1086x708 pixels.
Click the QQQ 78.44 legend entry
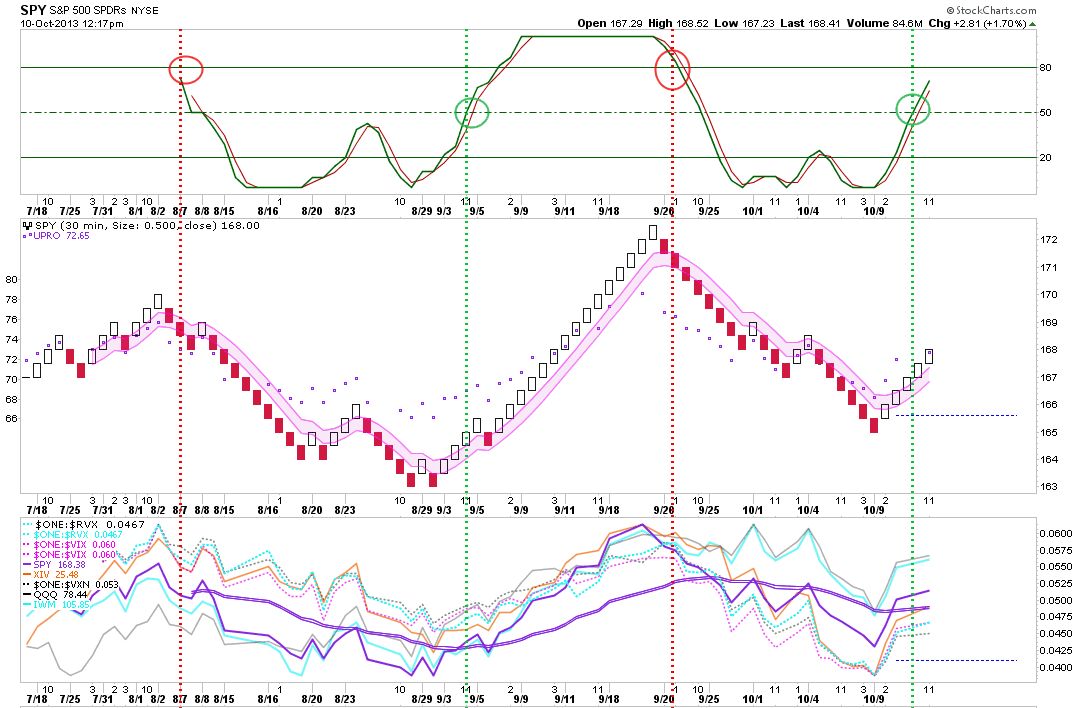tap(61, 594)
